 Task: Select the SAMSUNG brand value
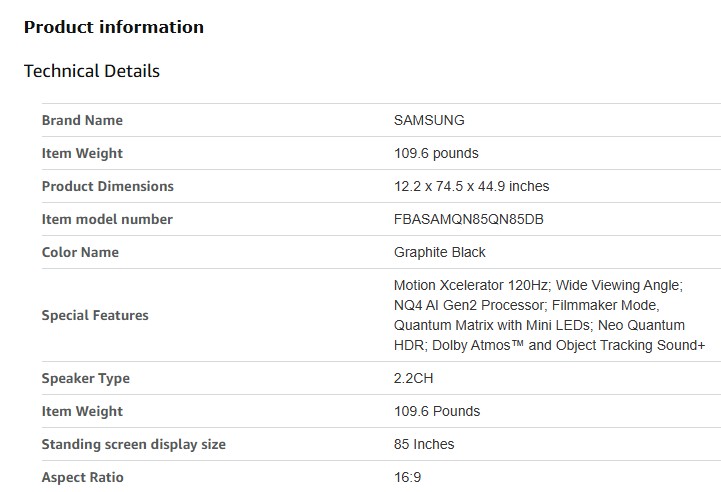click(429, 120)
